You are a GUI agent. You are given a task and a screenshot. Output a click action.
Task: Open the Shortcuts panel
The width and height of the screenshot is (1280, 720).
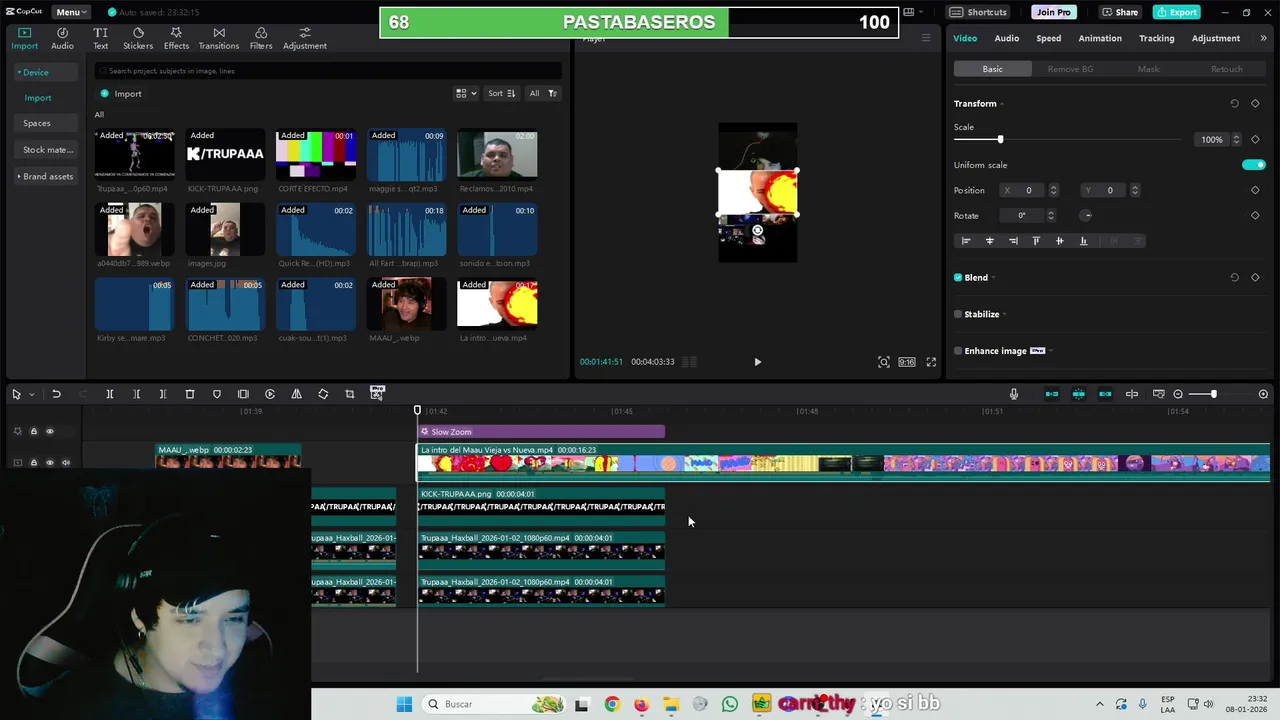tap(978, 12)
